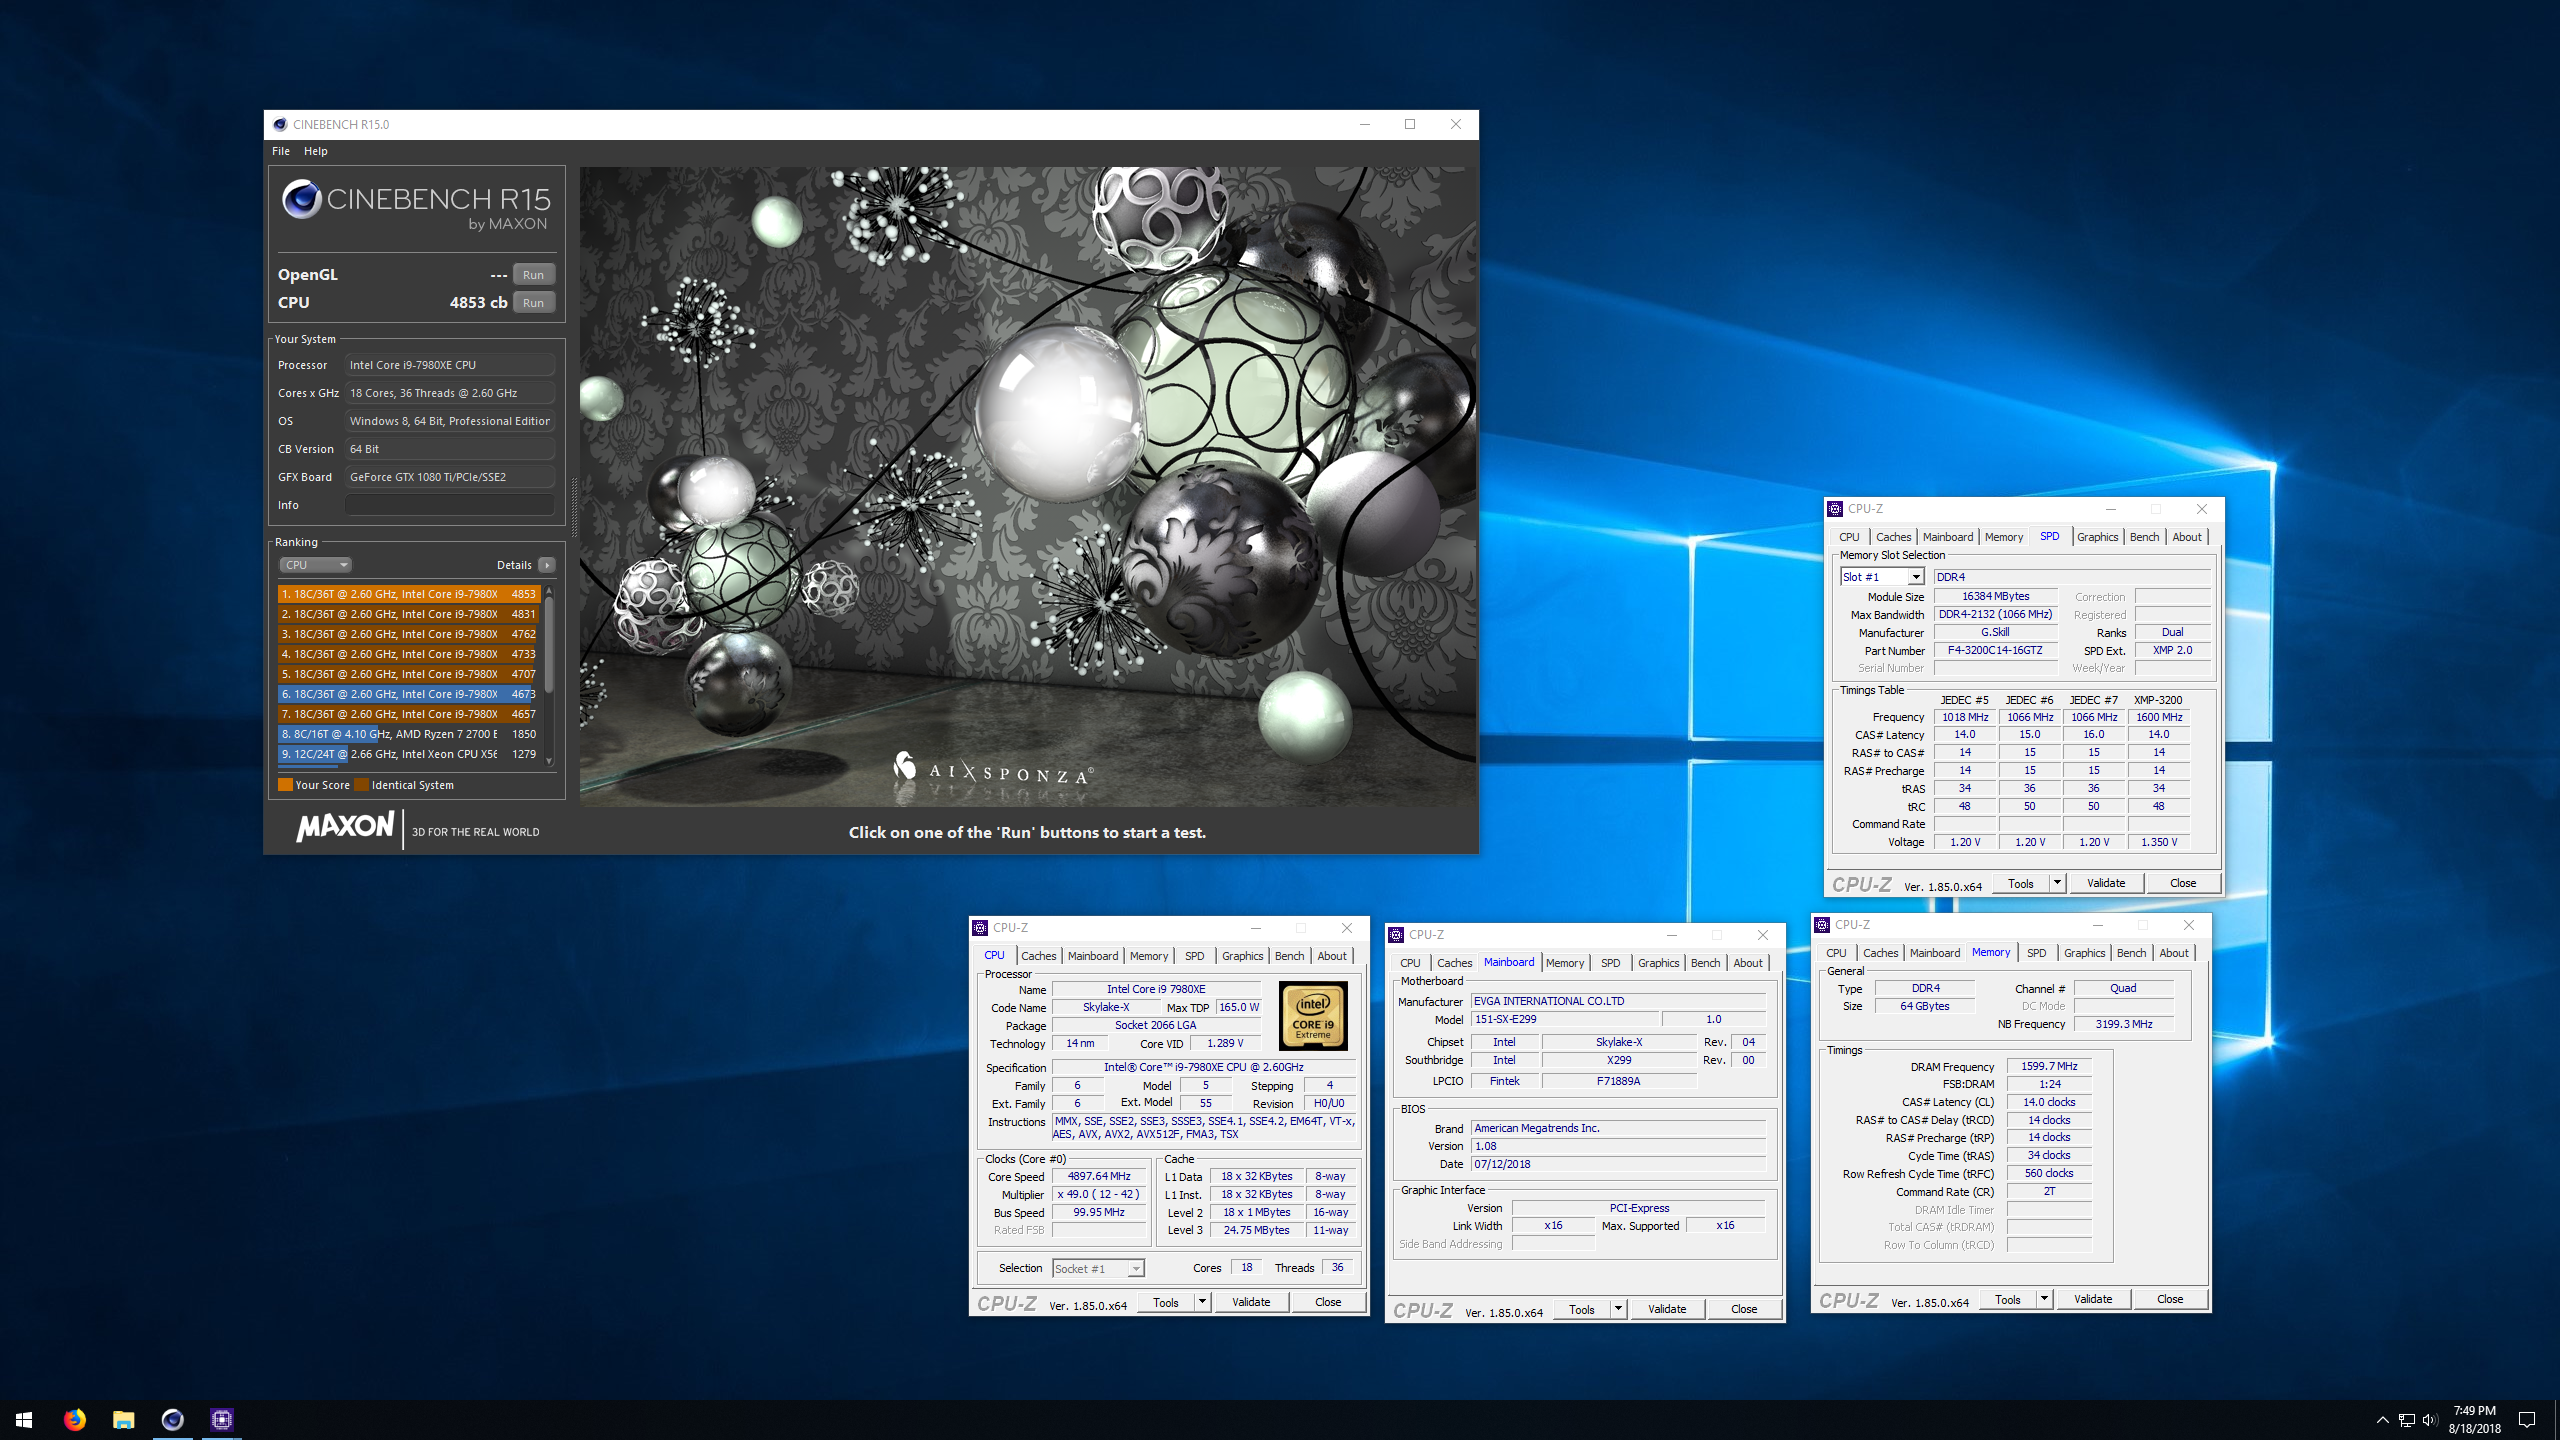Launch Firefox from the taskbar
This screenshot has height=1440, width=2560.
75,1419
